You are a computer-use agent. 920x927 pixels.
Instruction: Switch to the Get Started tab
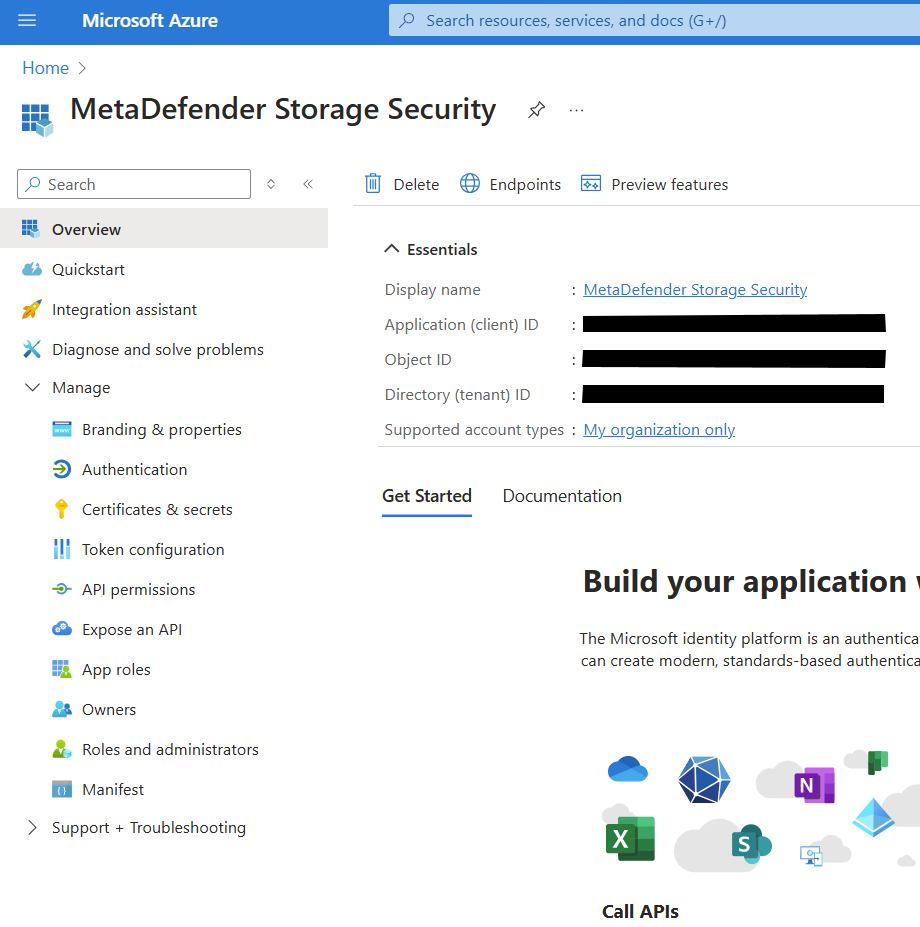point(427,496)
